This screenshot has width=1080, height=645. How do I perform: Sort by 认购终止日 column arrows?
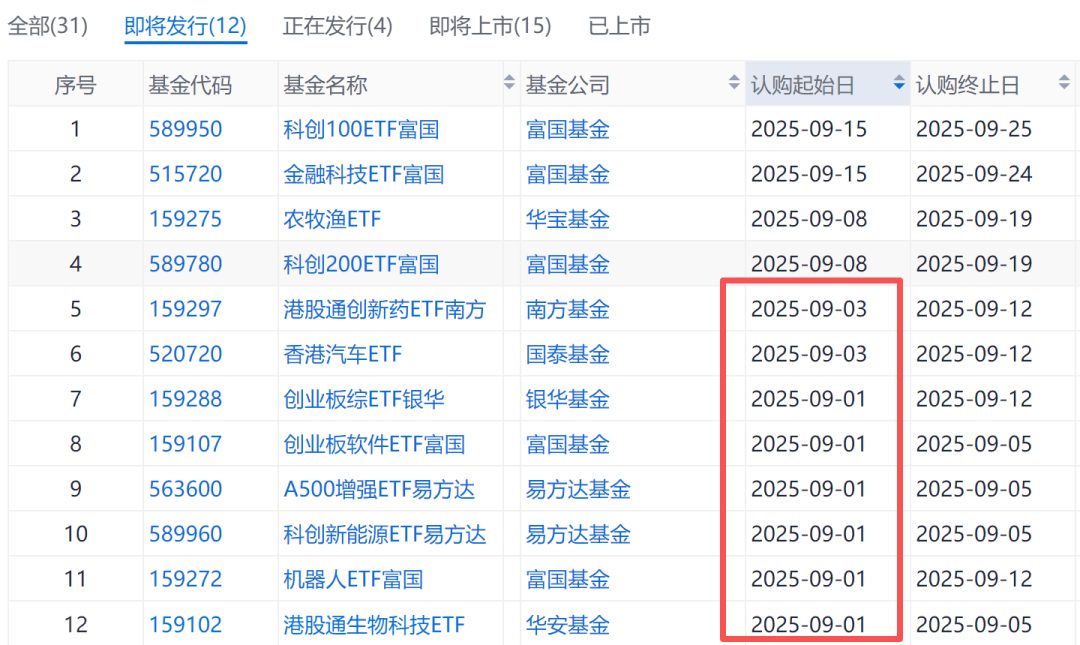pos(1064,84)
